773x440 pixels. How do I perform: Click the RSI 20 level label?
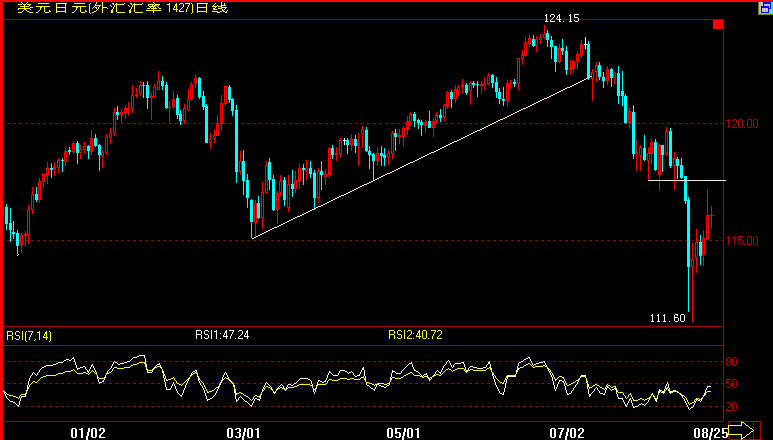coord(732,406)
